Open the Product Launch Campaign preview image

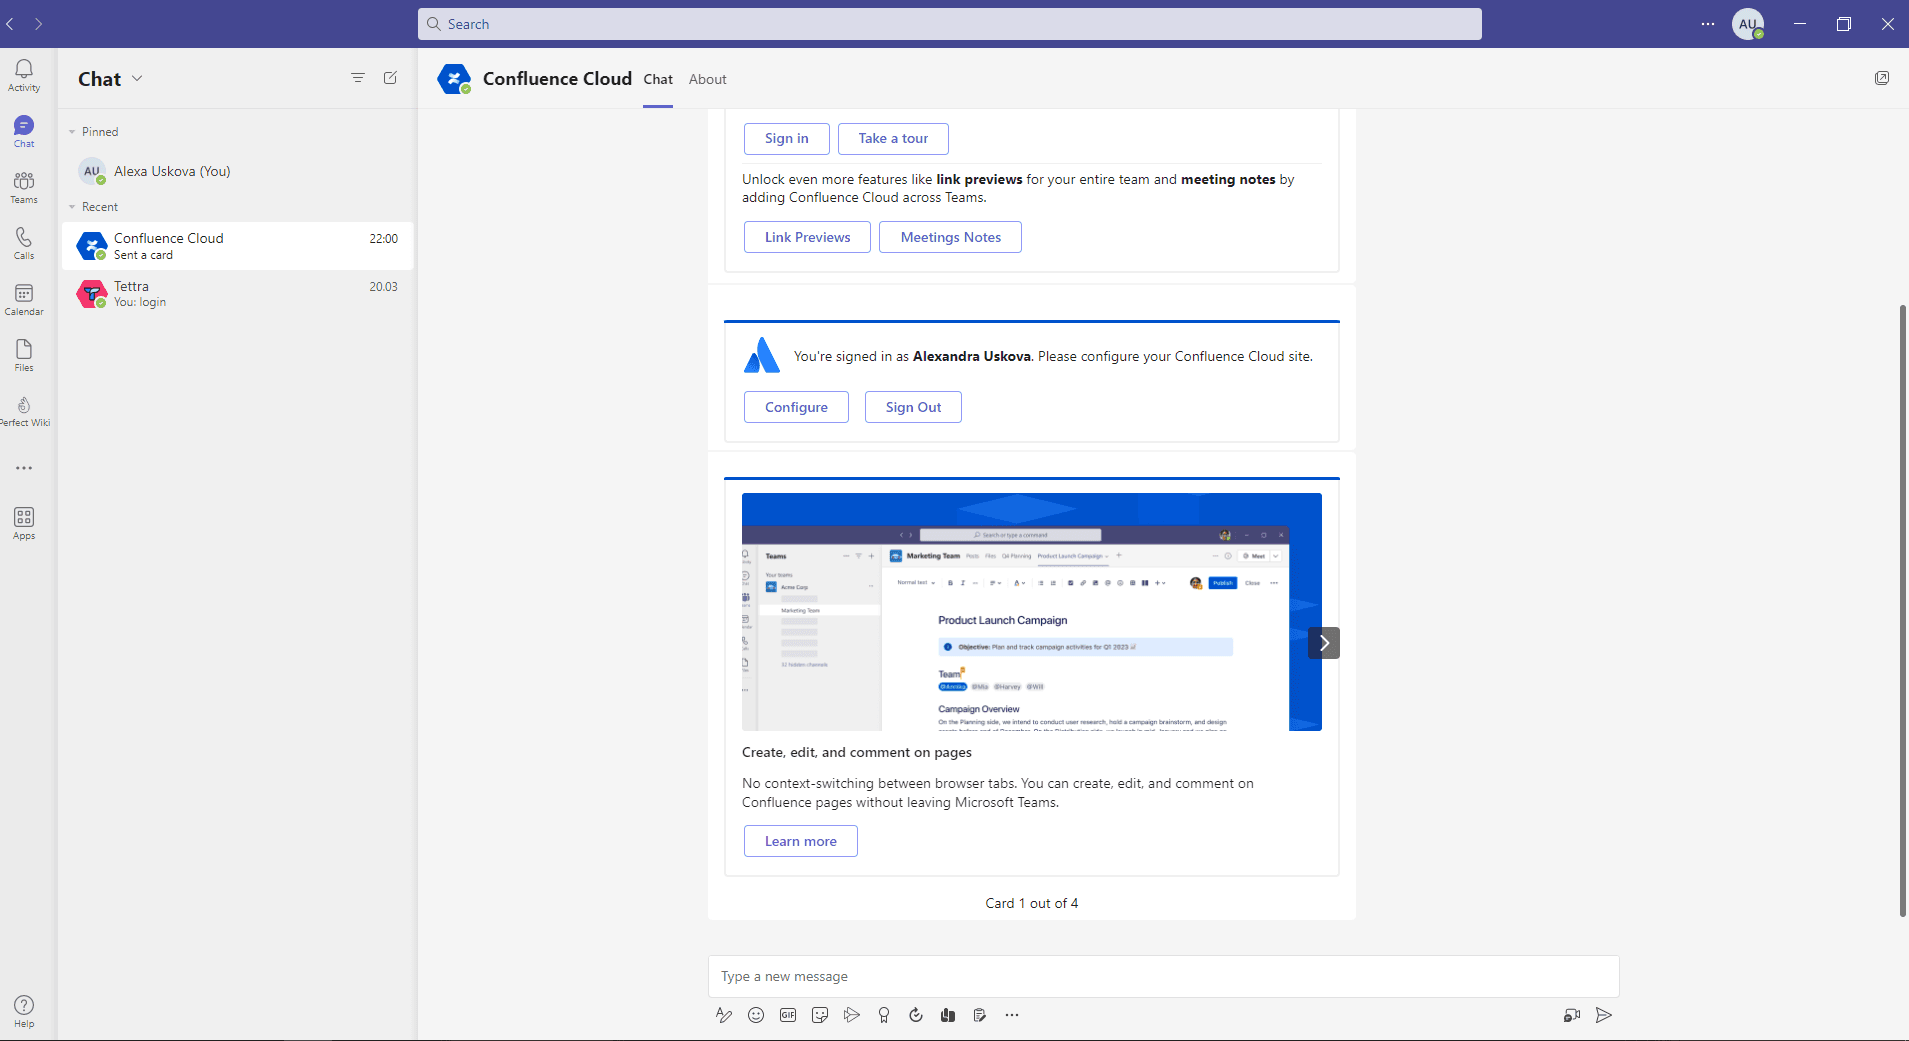[x=1032, y=612]
